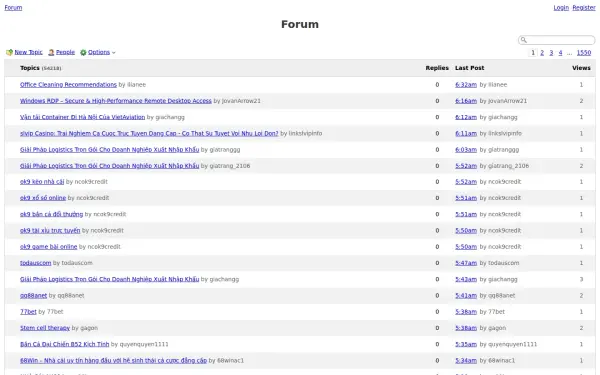Viewport: 600px width, 375px height.
Task: Open Giải Pháp Logistics topic by giatranggg
Action: point(109,150)
